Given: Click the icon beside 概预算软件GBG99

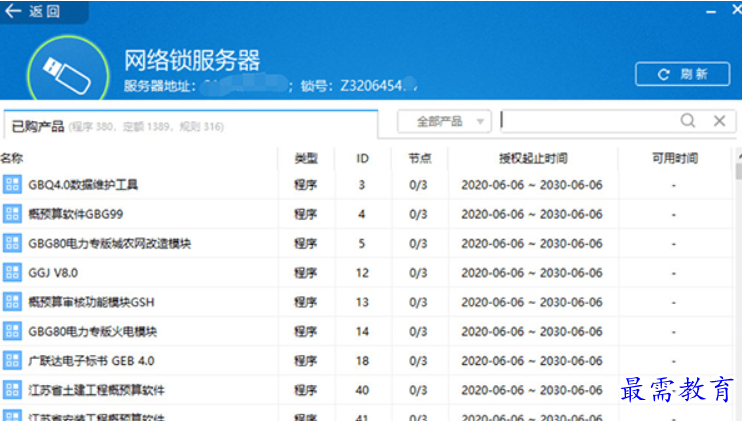Looking at the screenshot, I should [x=12, y=214].
